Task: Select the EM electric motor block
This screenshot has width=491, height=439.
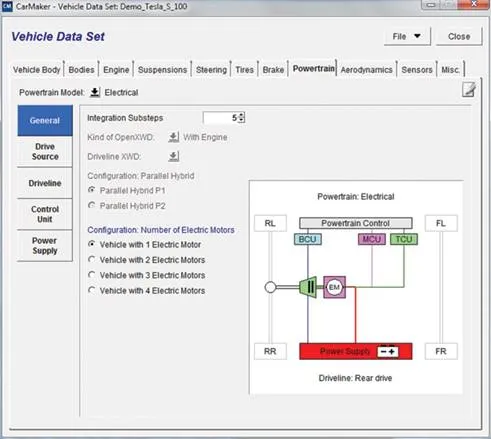Action: point(334,287)
